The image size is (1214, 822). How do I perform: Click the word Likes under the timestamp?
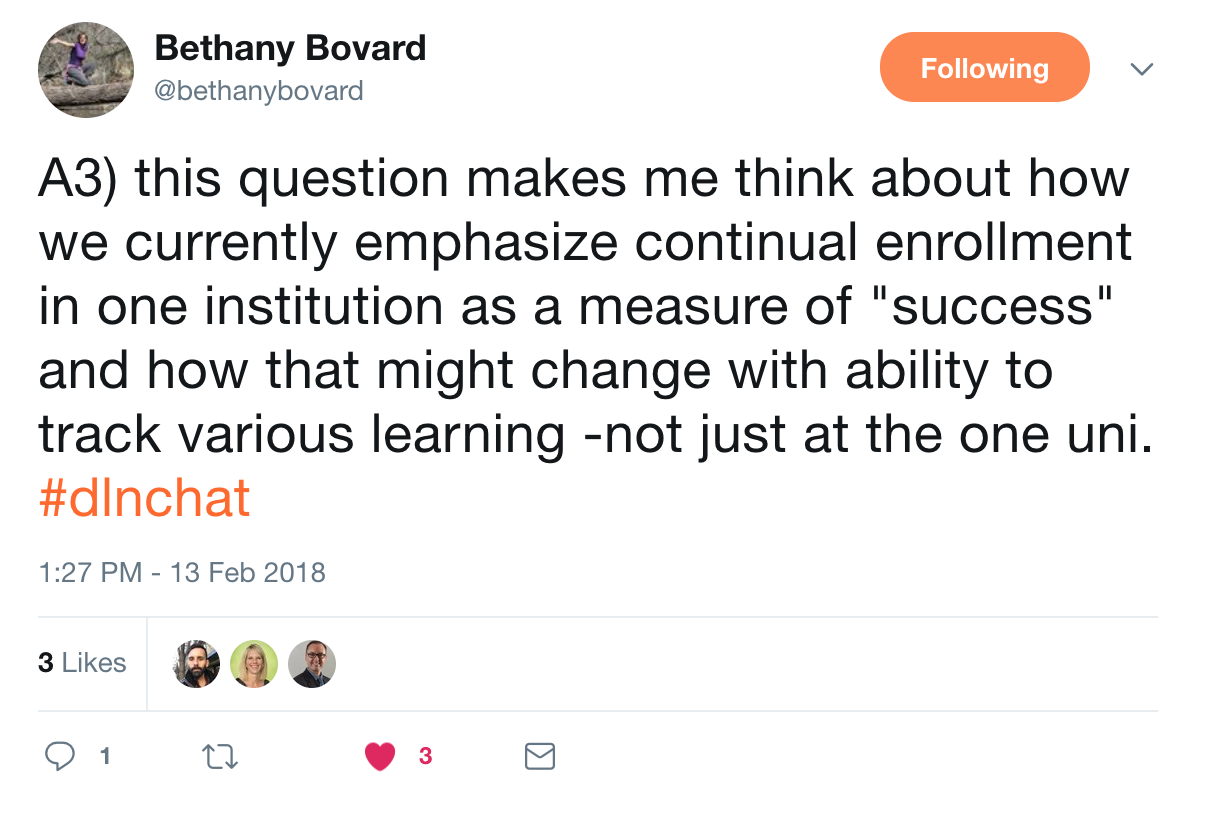point(94,663)
